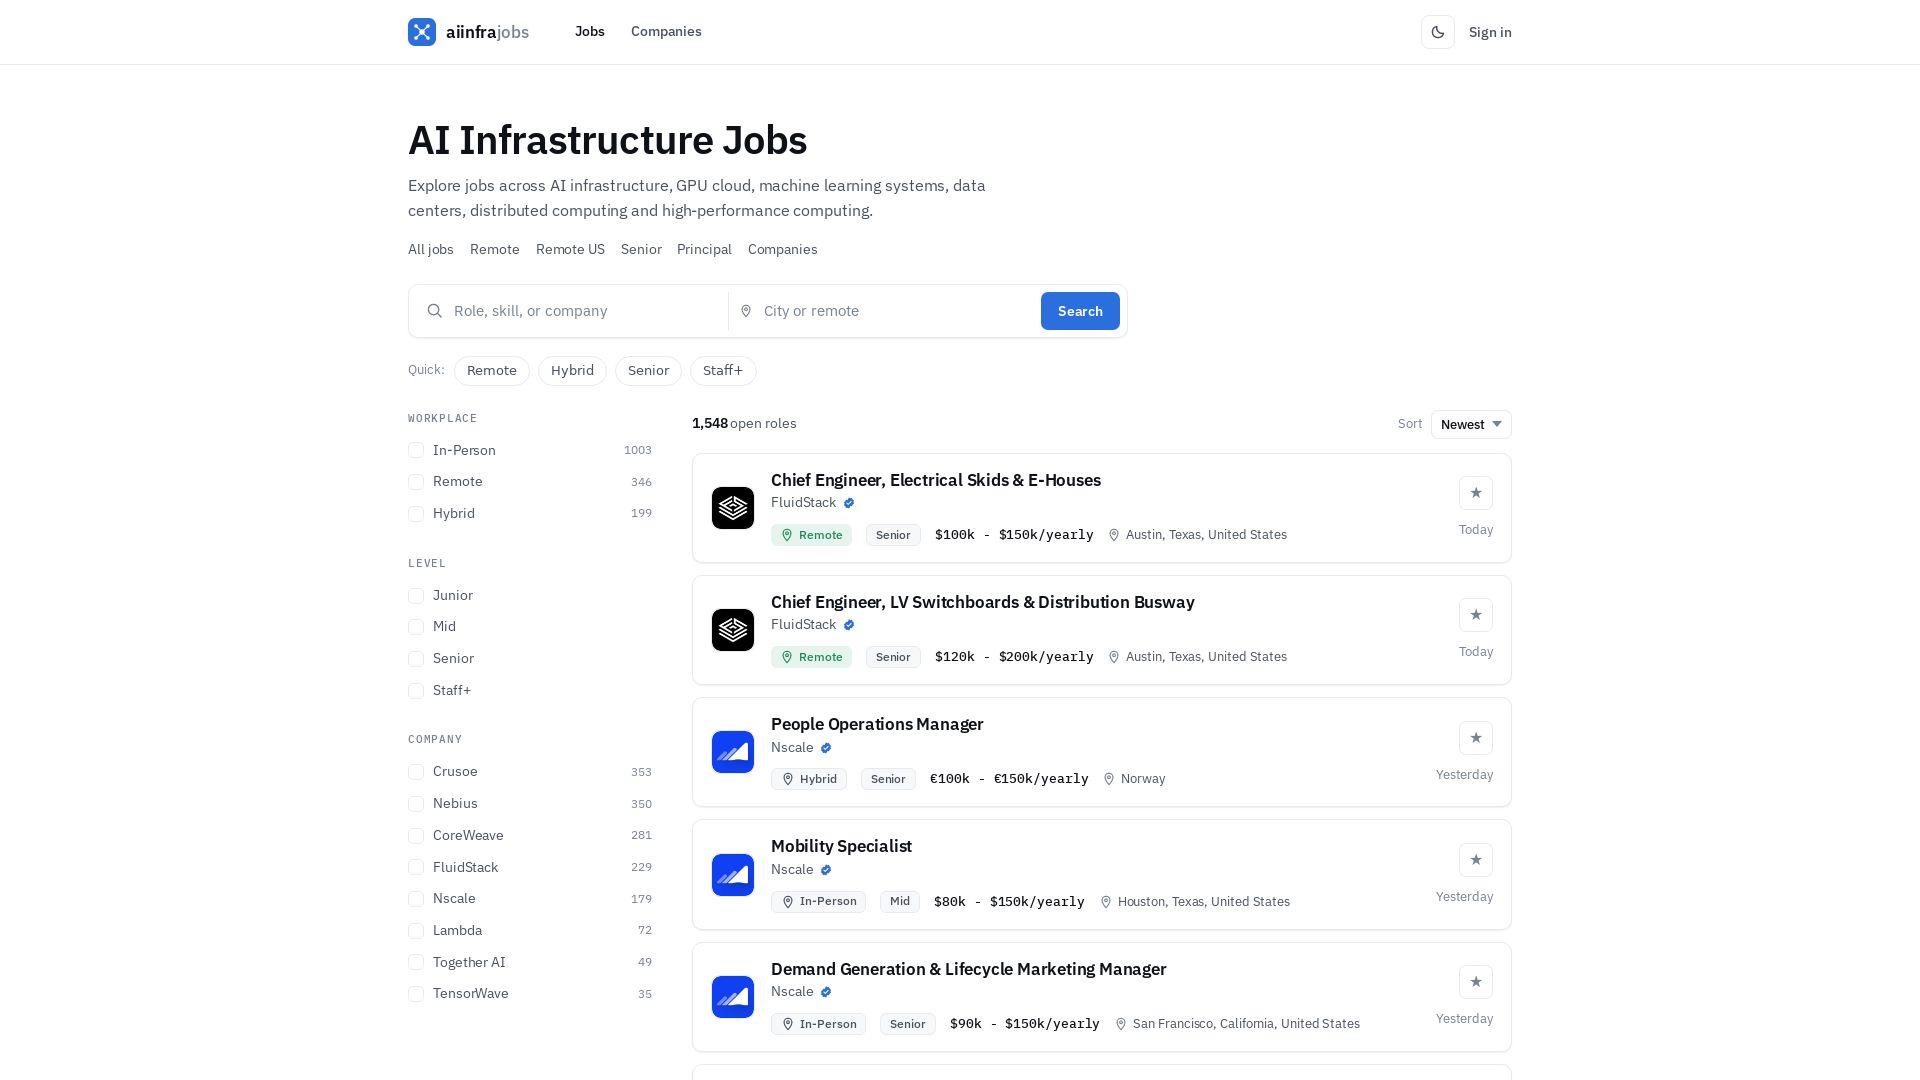Viewport: 1920px width, 1080px height.
Task: Open Nscale logo on People Operations Manager listing
Action: point(733,752)
